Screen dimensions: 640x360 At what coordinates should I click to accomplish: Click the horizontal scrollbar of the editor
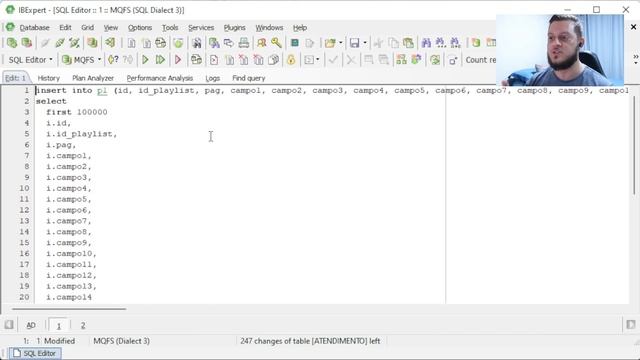coord(69,309)
